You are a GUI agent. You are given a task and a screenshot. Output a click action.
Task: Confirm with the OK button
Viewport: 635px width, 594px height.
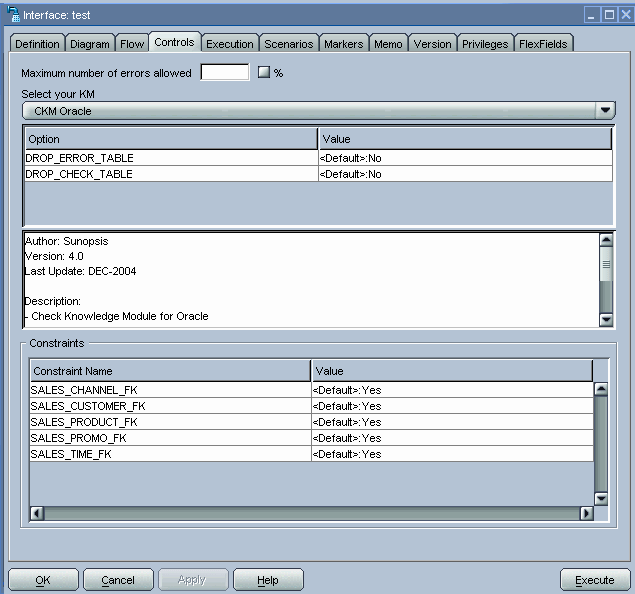coord(43,580)
